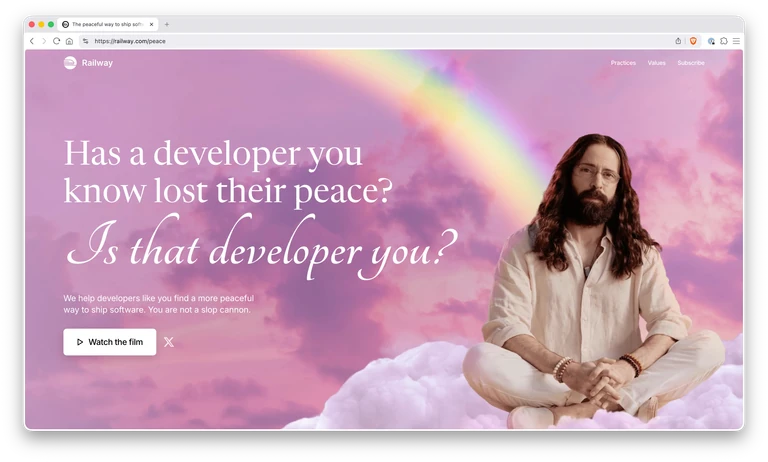The image size is (768, 462).
Task: Click the browser back arrow
Action: [x=32, y=41]
